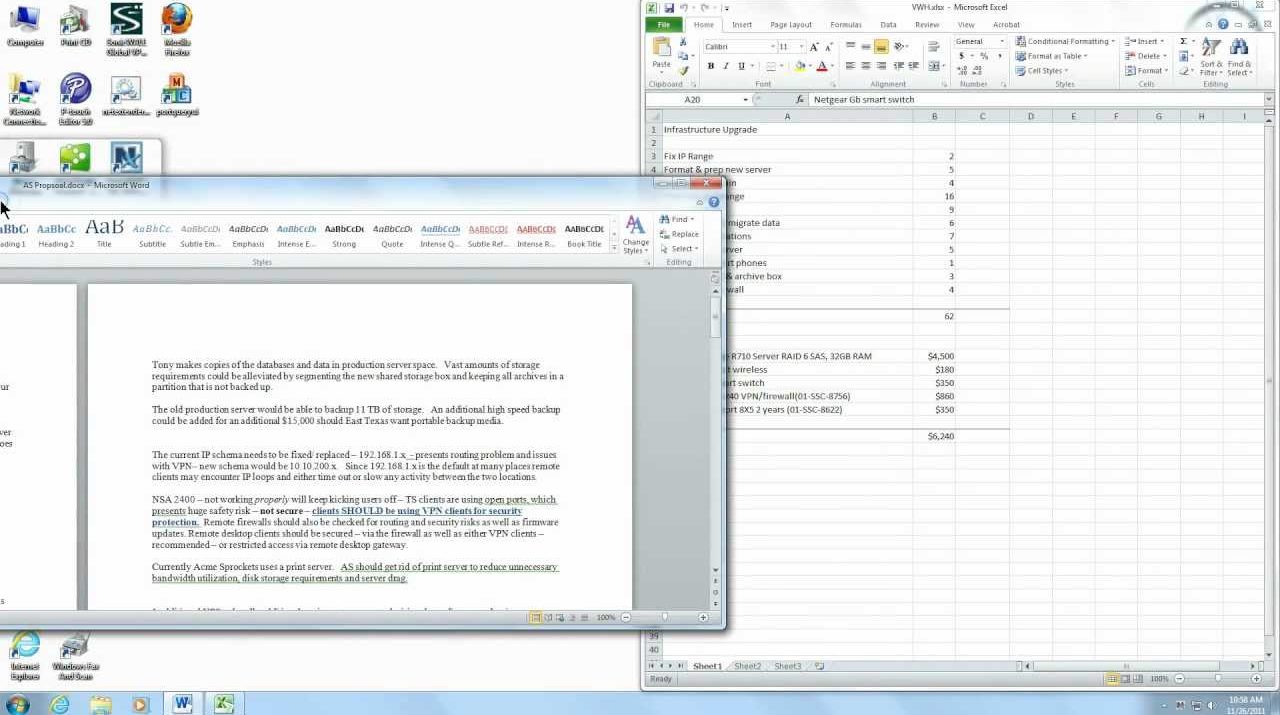Click the insert function fx icon
This screenshot has height=715, width=1280.
point(800,100)
